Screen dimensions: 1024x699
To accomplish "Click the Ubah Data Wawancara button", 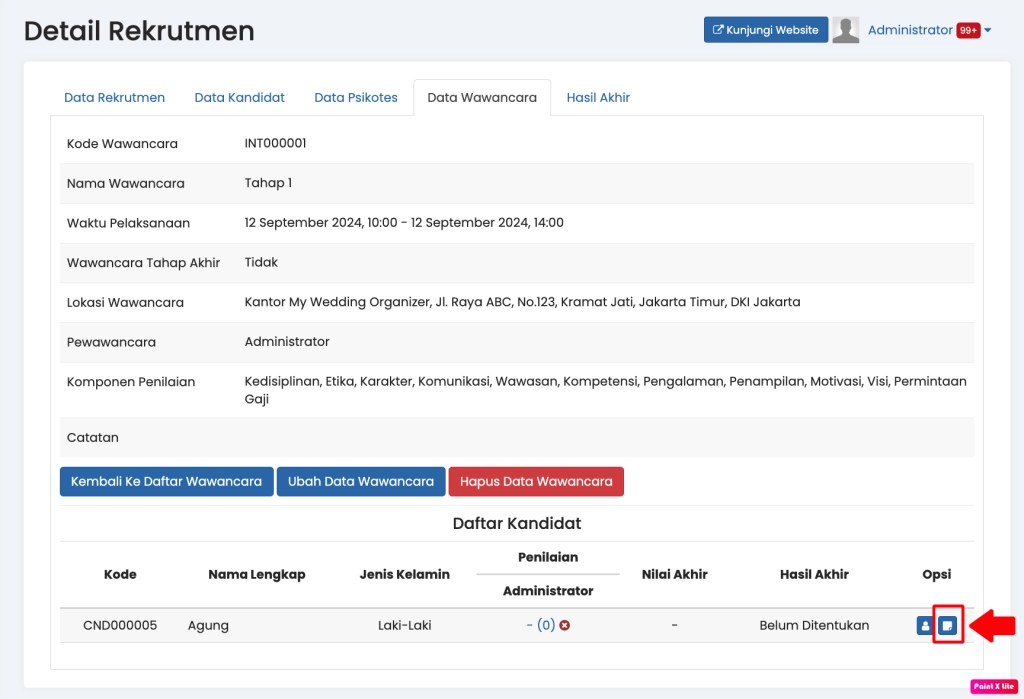I will pyautogui.click(x=361, y=481).
